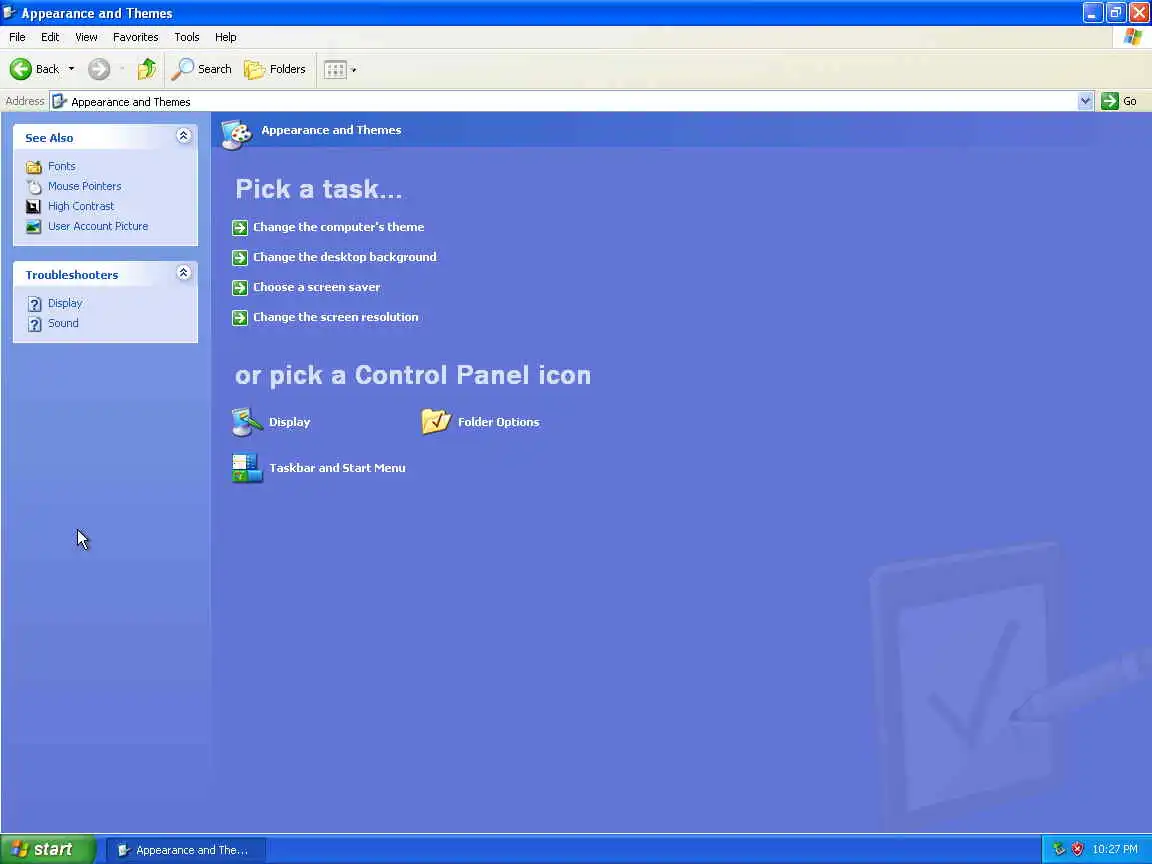The width and height of the screenshot is (1152, 864).
Task: Open the Views dropdown arrow
Action: (x=353, y=70)
